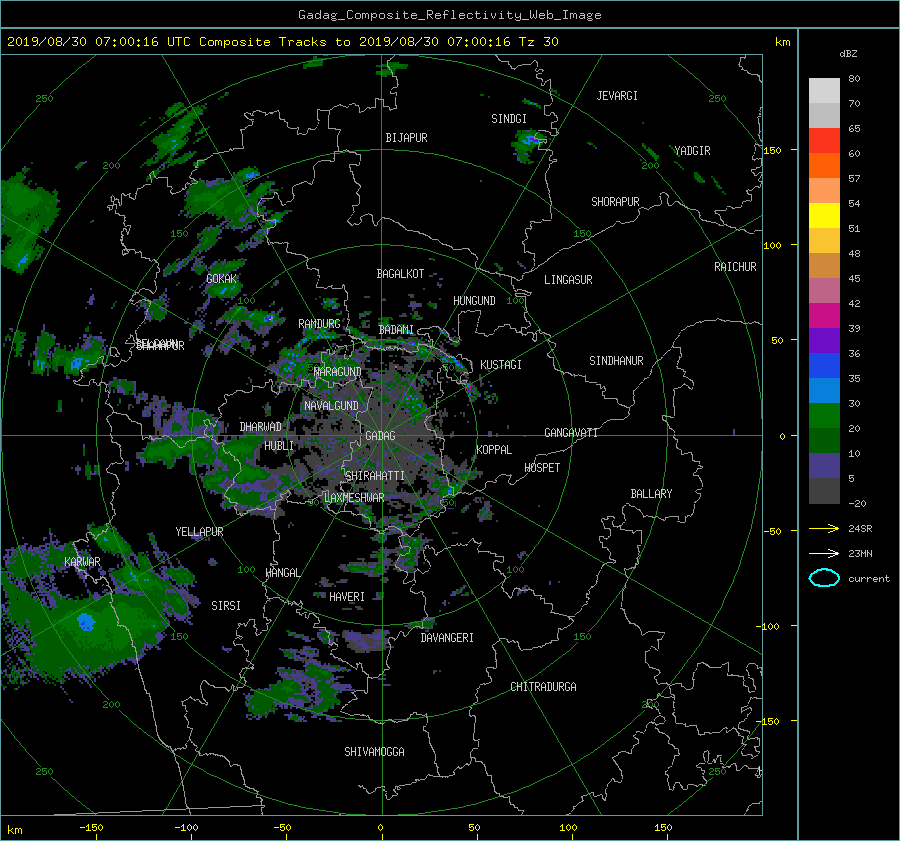Click the SINDGI city label
The height and width of the screenshot is (841, 900).
[x=509, y=119]
